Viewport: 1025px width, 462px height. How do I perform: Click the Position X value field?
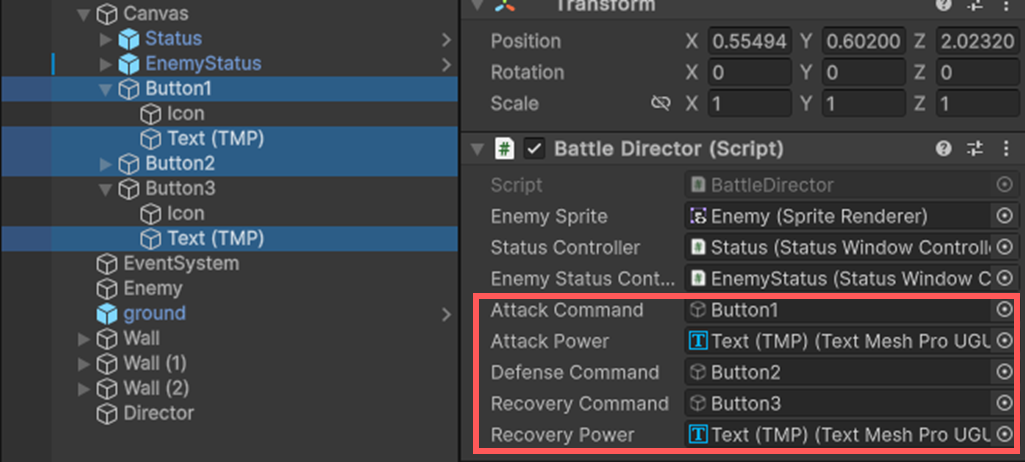tap(750, 41)
